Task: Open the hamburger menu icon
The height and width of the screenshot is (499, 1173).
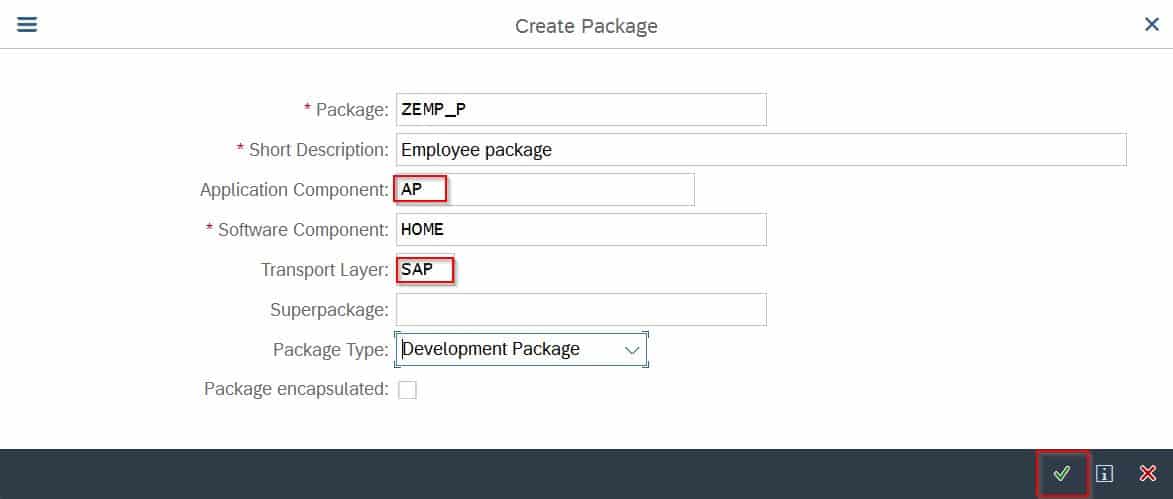Action: (27, 25)
